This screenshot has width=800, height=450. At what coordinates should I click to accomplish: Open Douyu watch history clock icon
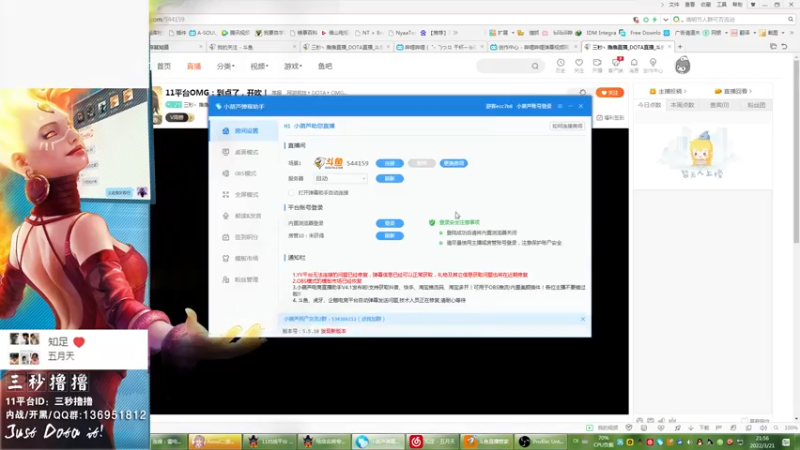[x=560, y=65]
